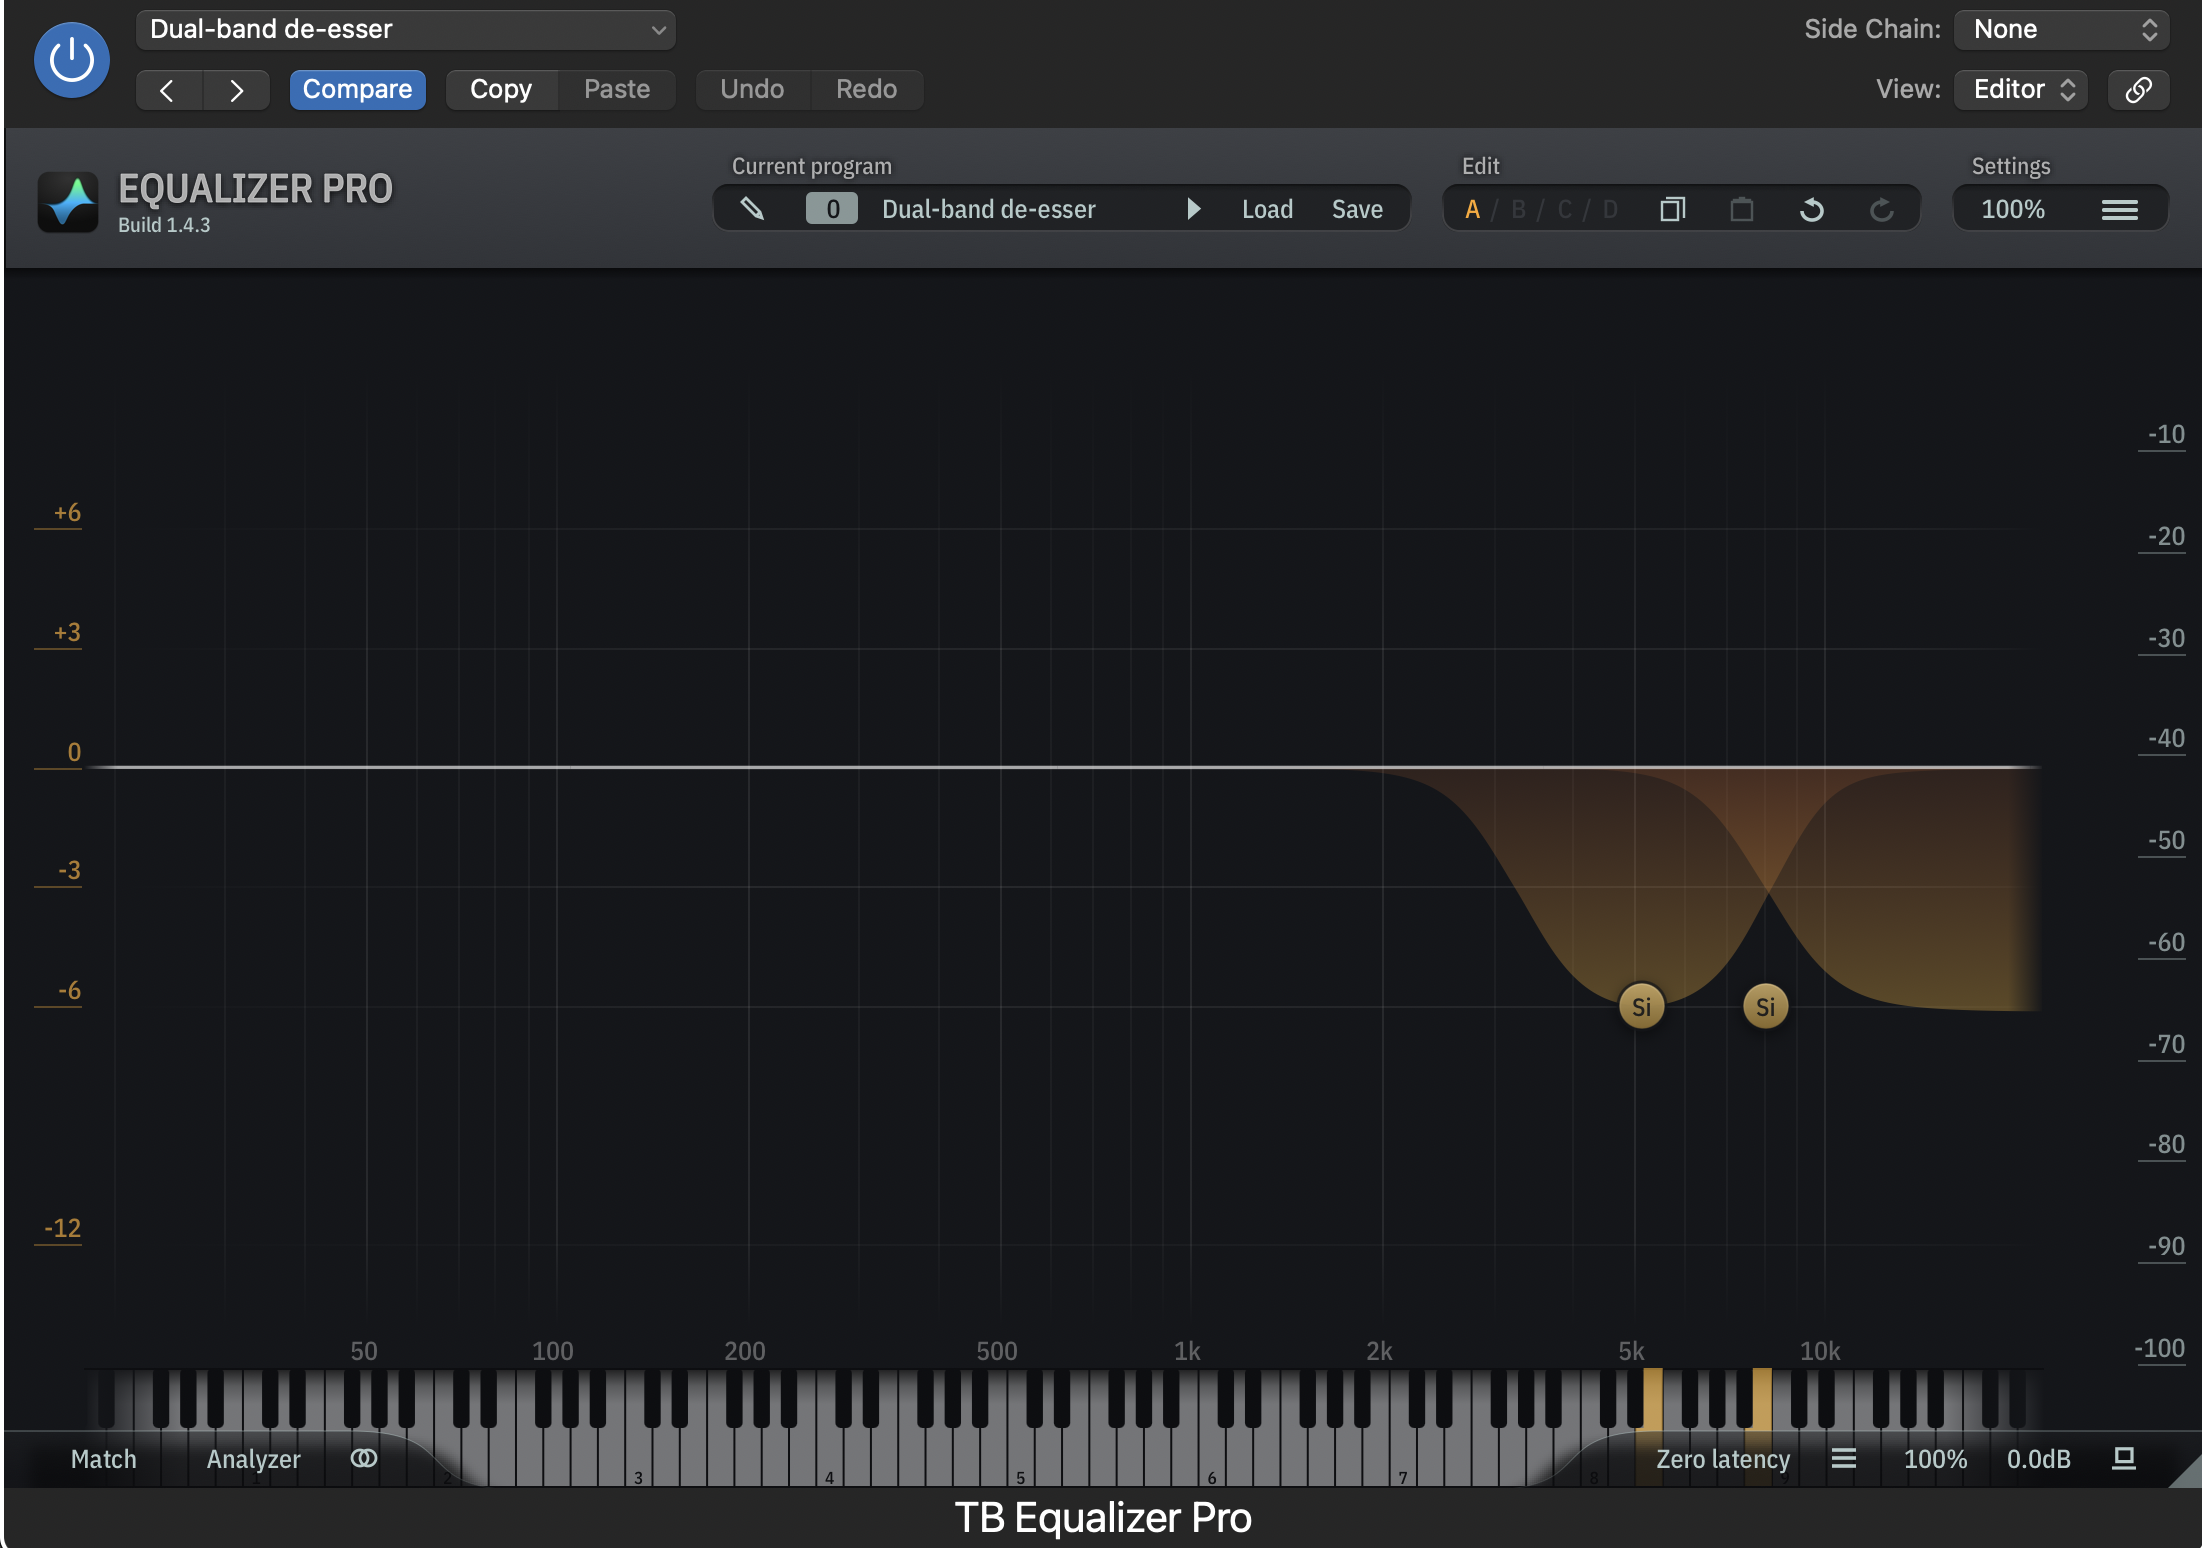The height and width of the screenshot is (1548, 2202).
Task: Click the program number 0 field
Action: point(832,208)
